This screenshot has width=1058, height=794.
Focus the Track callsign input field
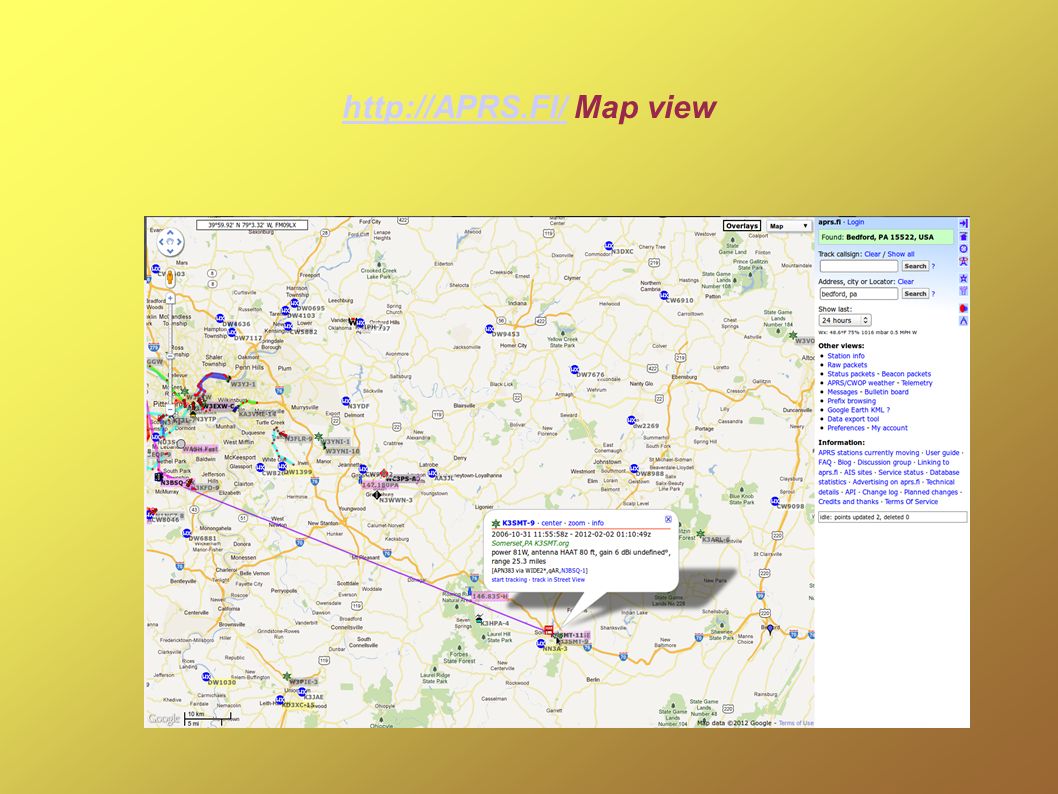click(x=859, y=266)
